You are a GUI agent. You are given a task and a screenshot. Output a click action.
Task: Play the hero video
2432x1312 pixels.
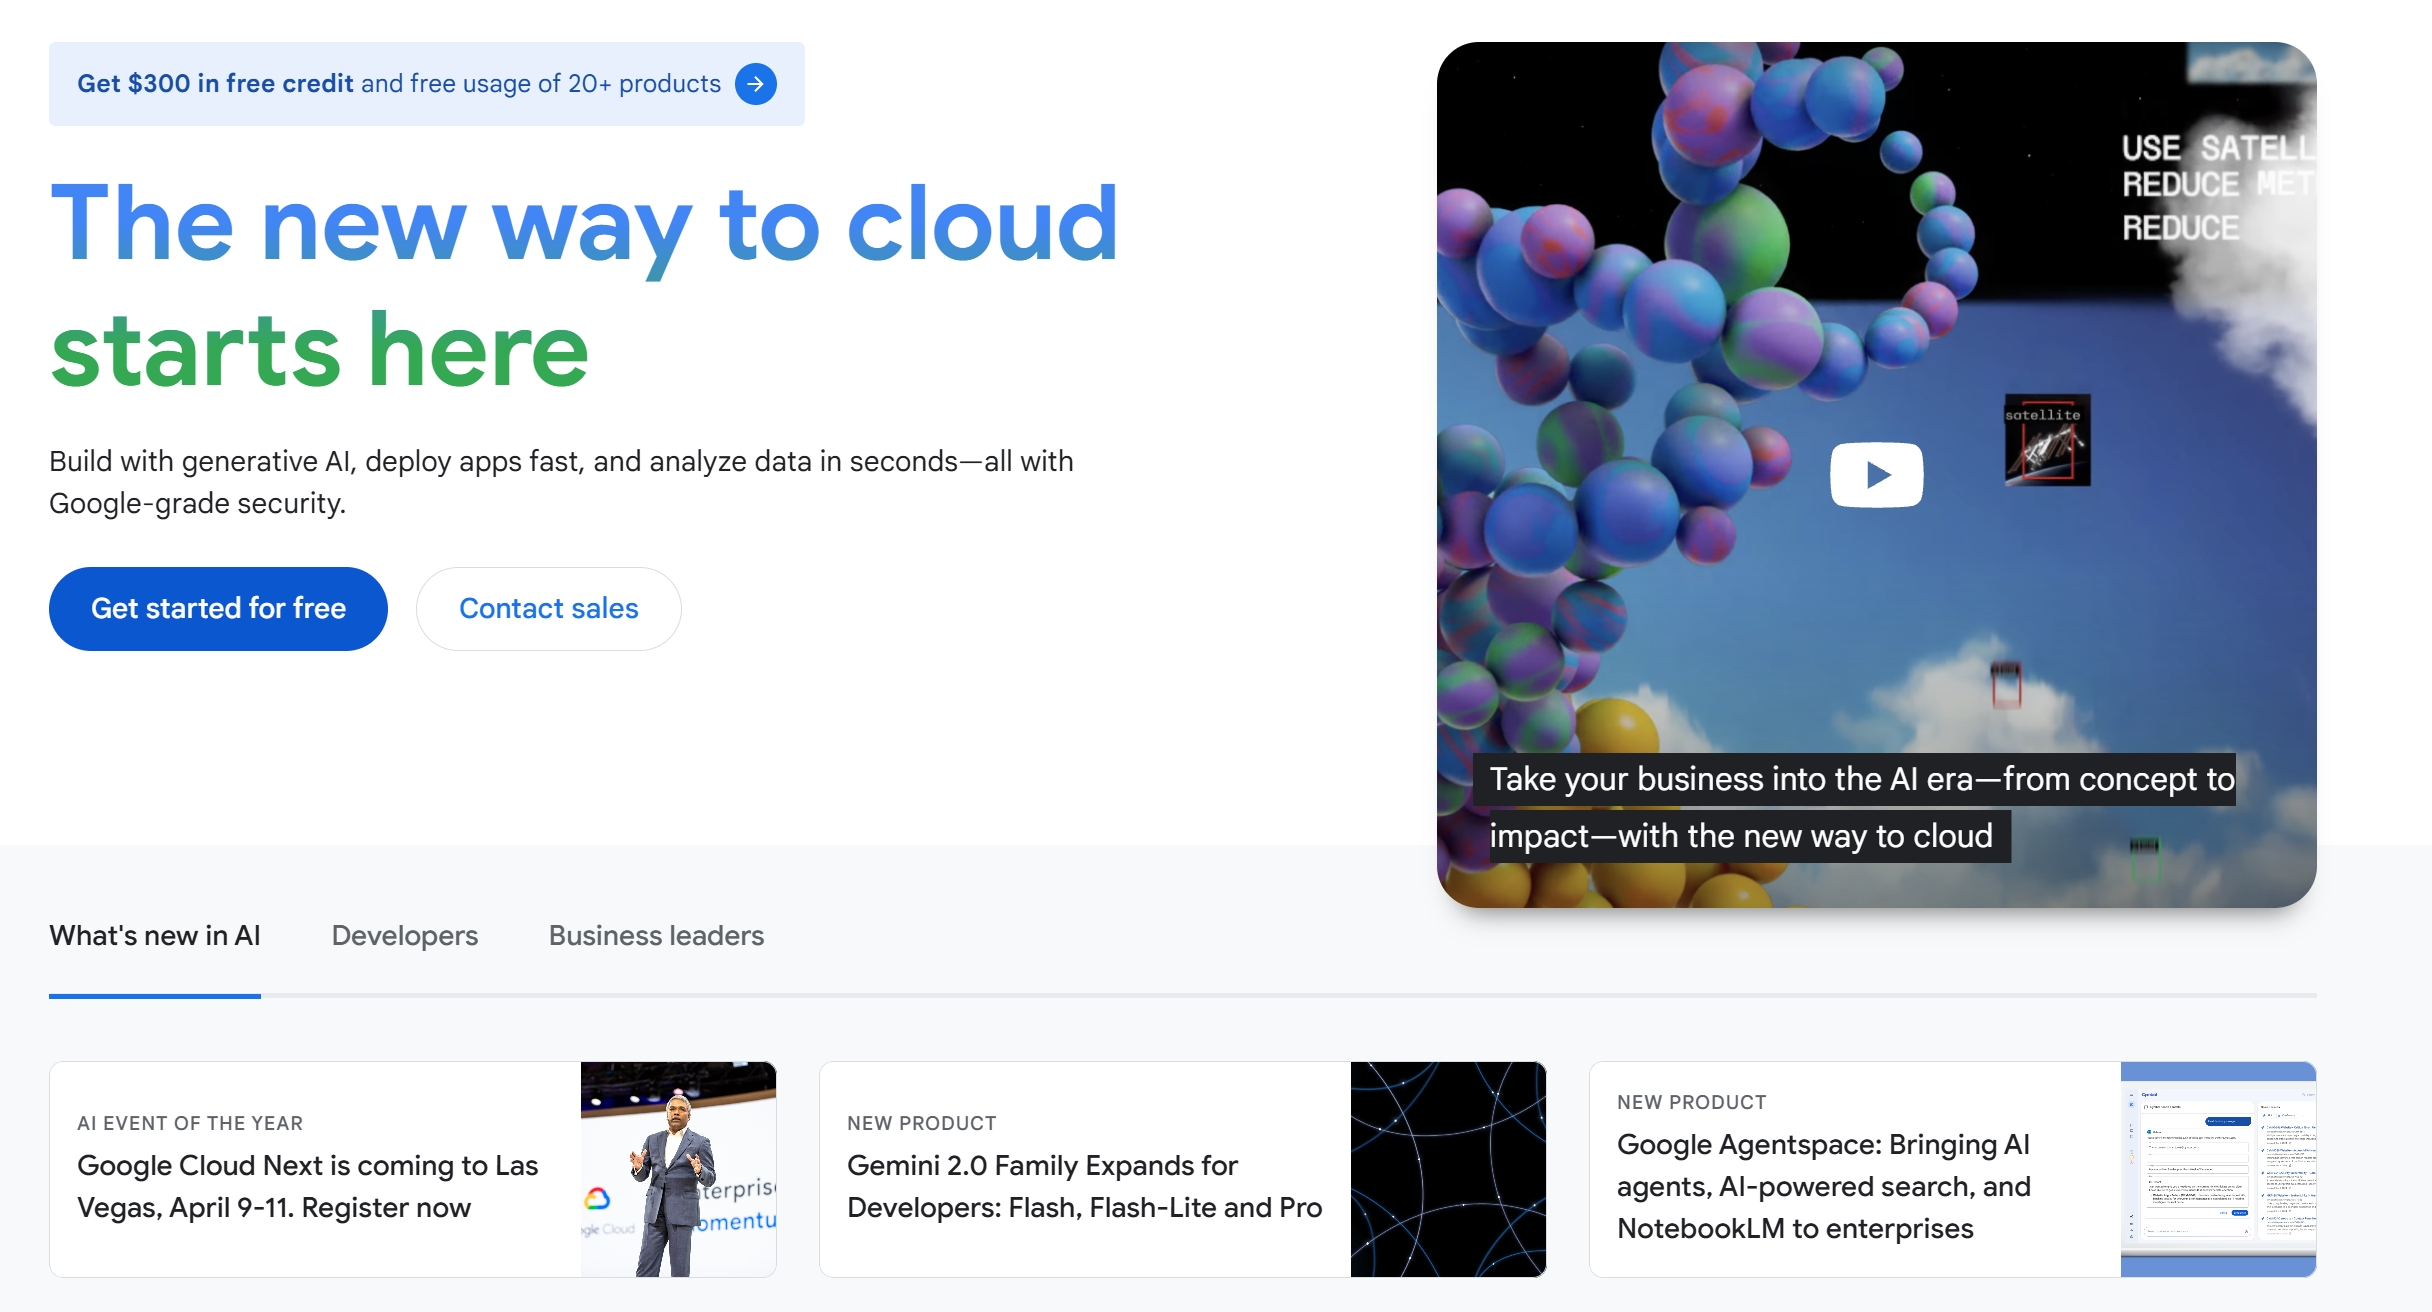[x=1876, y=474]
